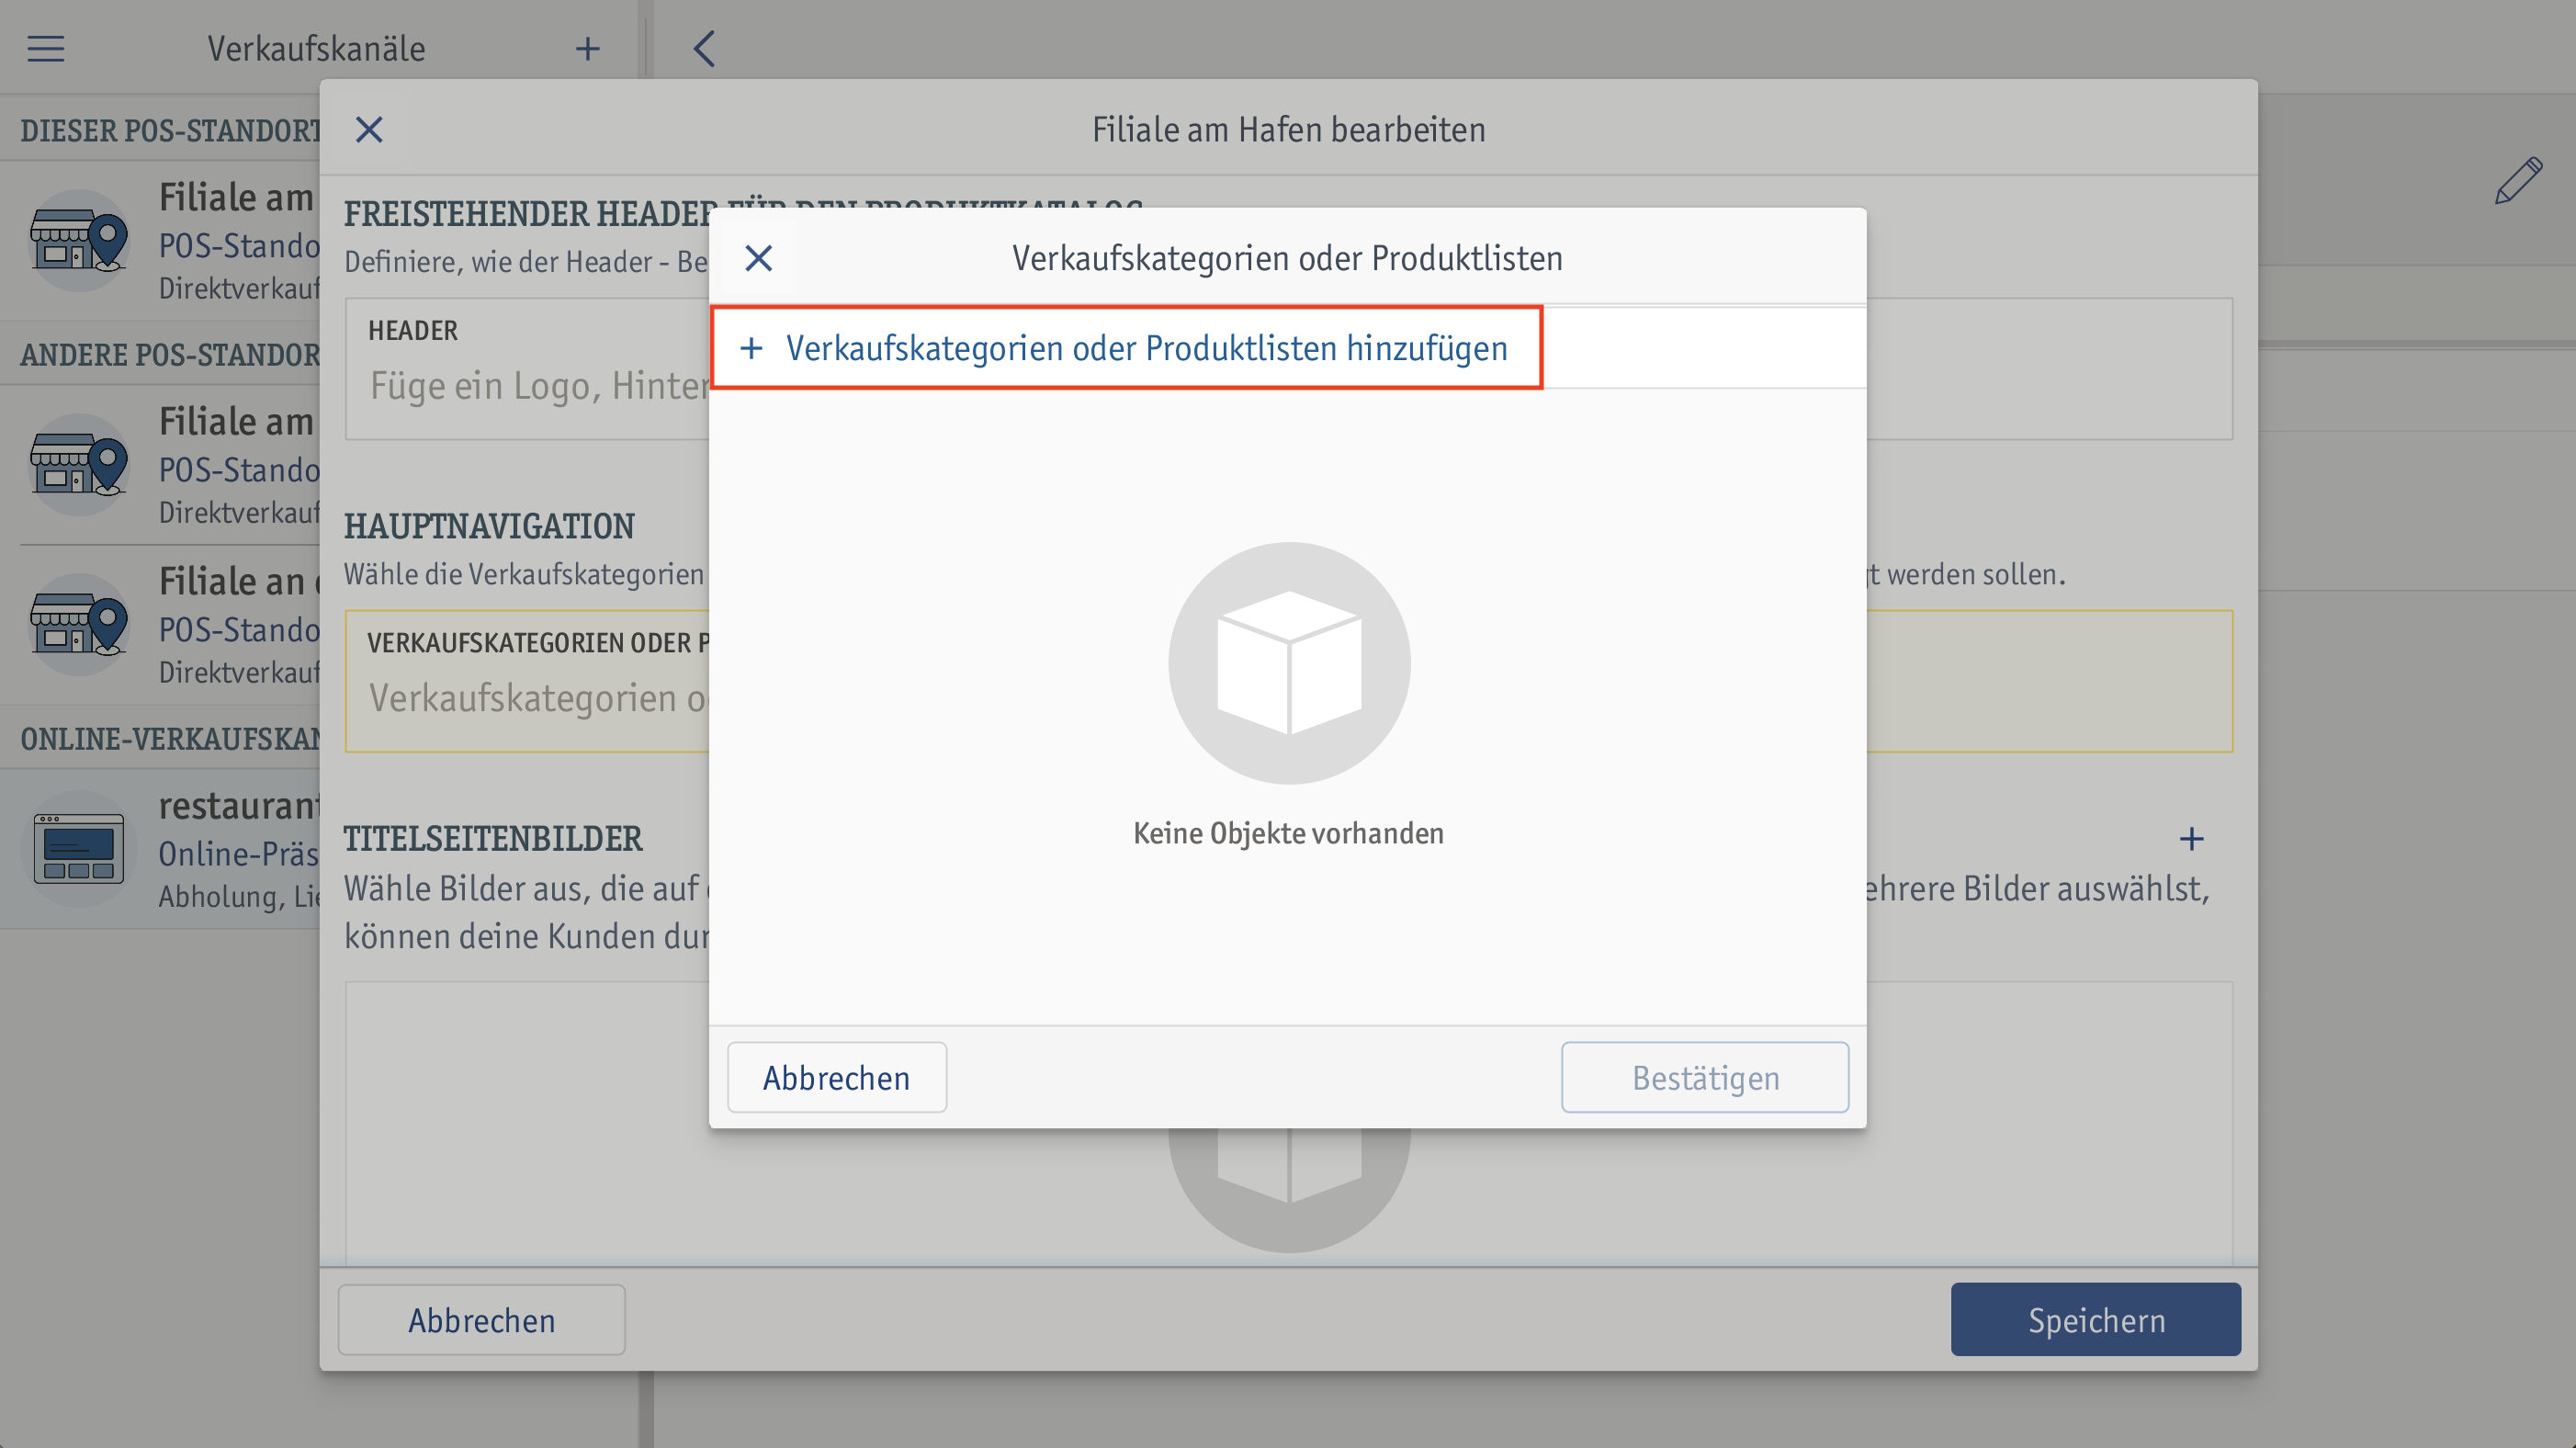Select the restaurant Online-Präsenz entry
Viewport: 2576px width, 1448px height.
click(x=160, y=849)
